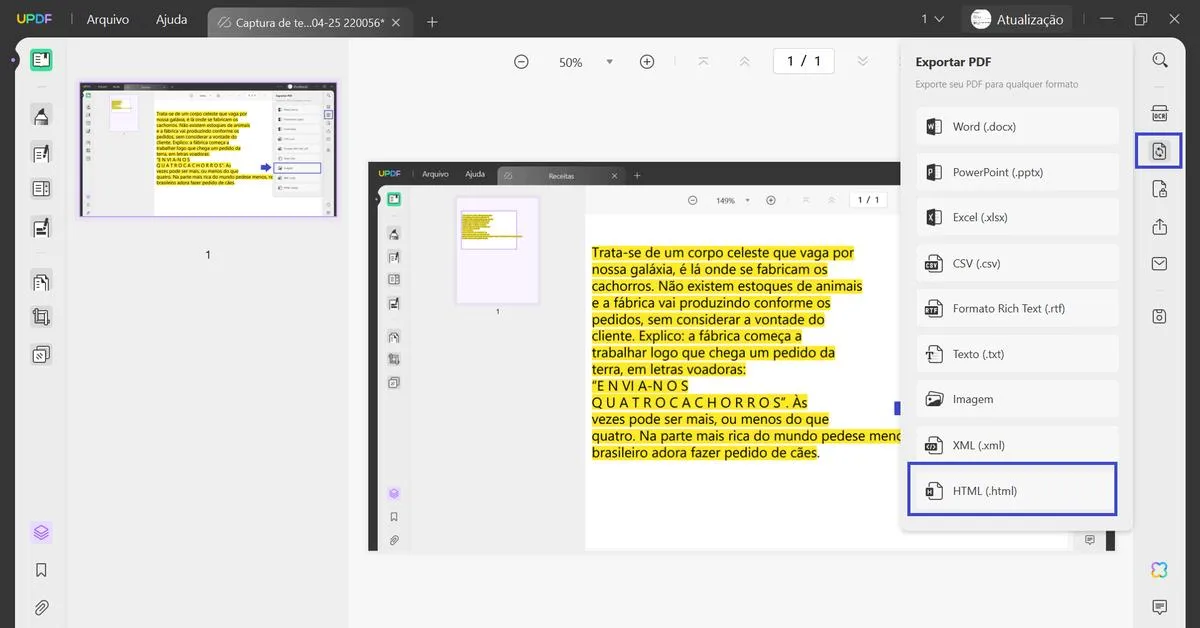This screenshot has width=1200, height=628.
Task: Select XML (.xml) export option
Action: (x=1016, y=444)
